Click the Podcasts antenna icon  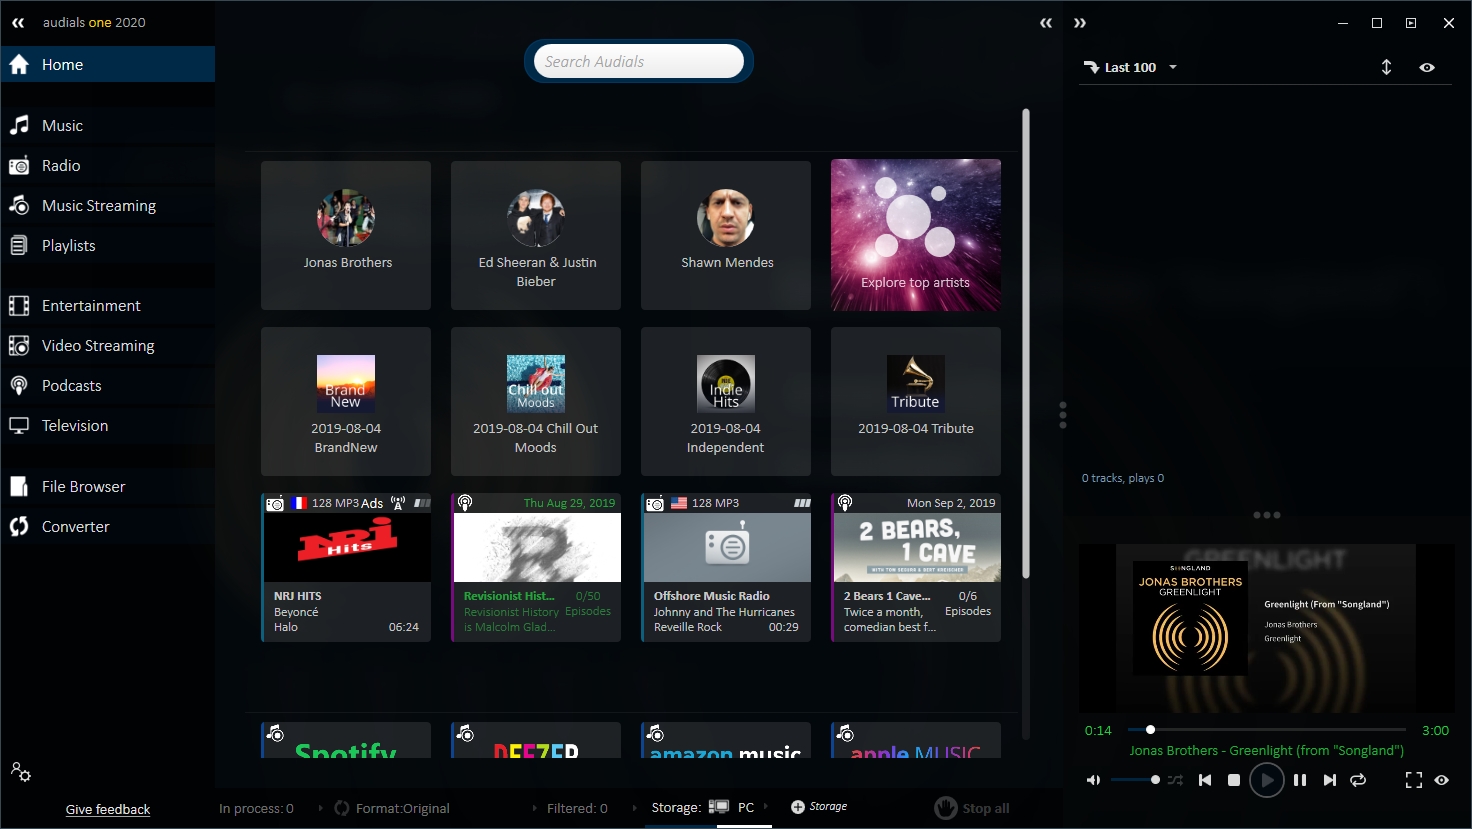[x=19, y=386]
